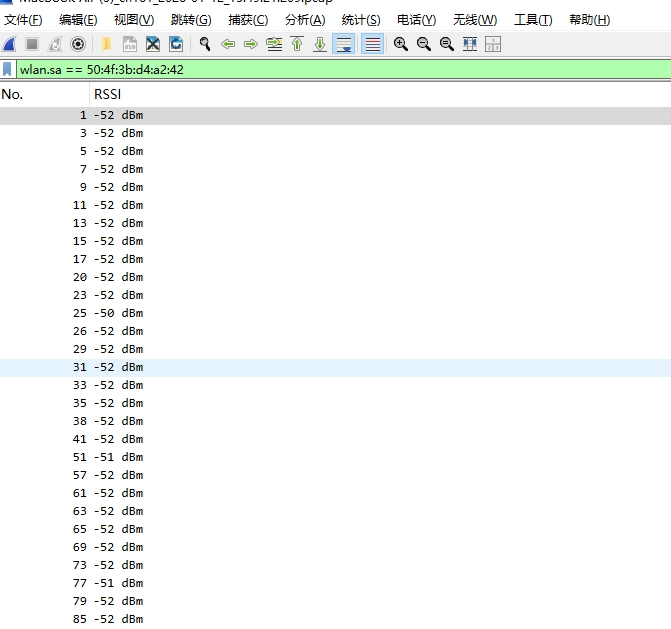
Task: Select packet number 9 row
Action: coord(336,187)
